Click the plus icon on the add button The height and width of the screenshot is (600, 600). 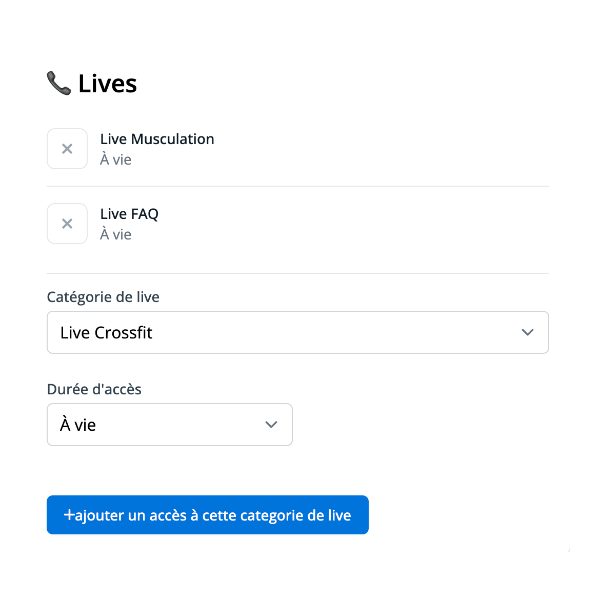[69, 515]
